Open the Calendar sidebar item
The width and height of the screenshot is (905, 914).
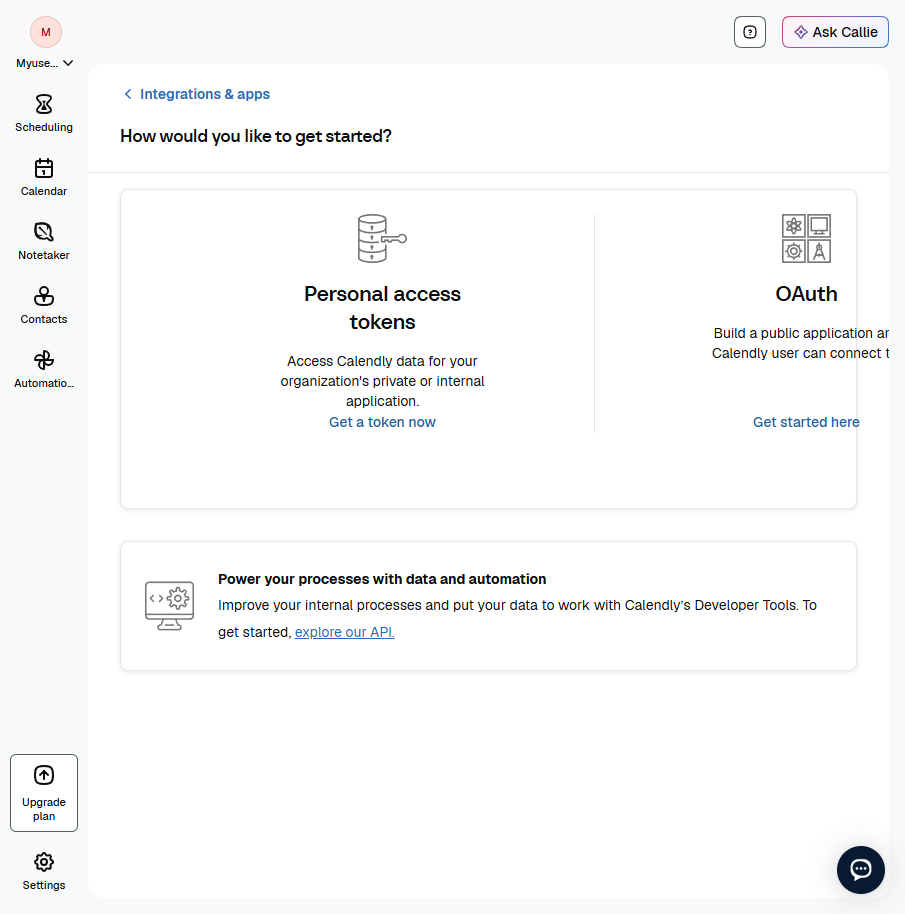44,178
